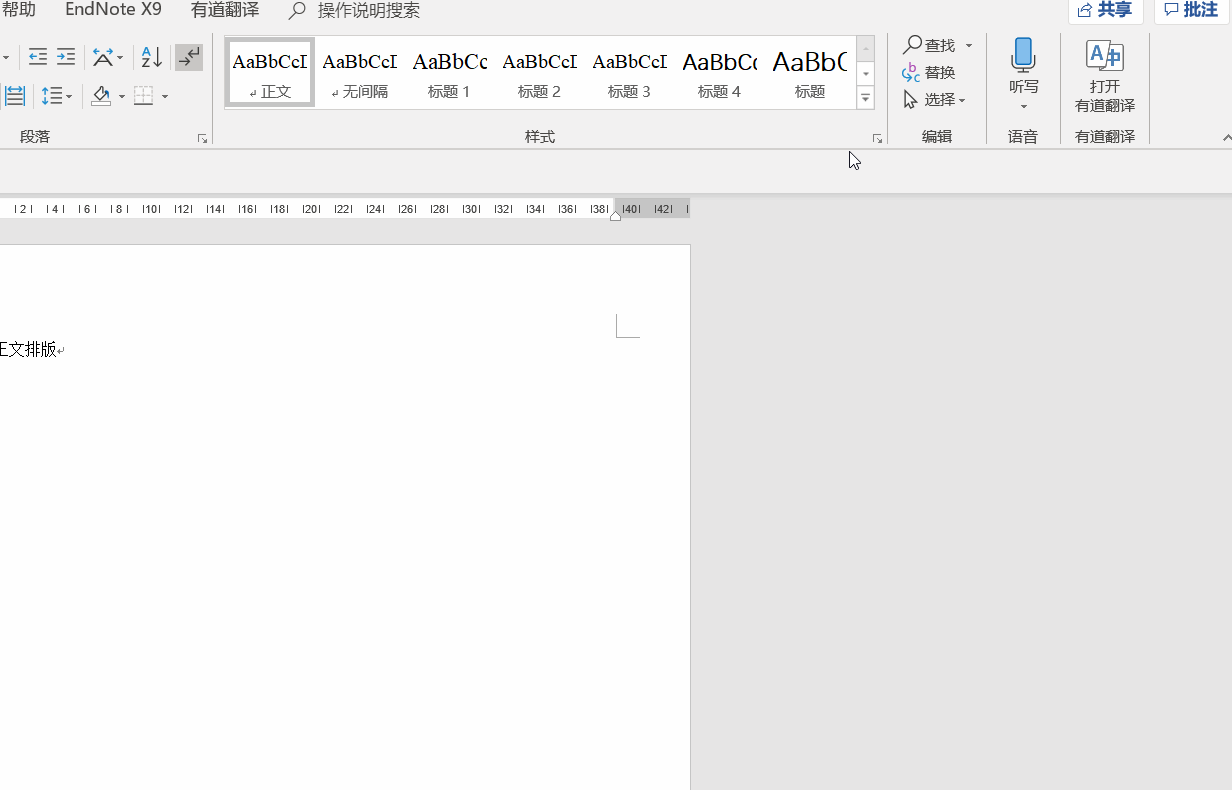The width and height of the screenshot is (1232, 790).
Task: Open the styles pane dialog launcher
Action: tap(877, 139)
